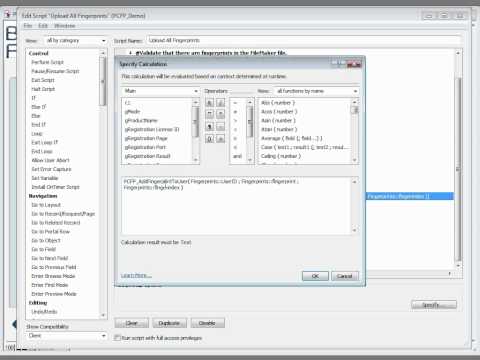
Task: Select Atan ( number ) function
Action: 279,129
